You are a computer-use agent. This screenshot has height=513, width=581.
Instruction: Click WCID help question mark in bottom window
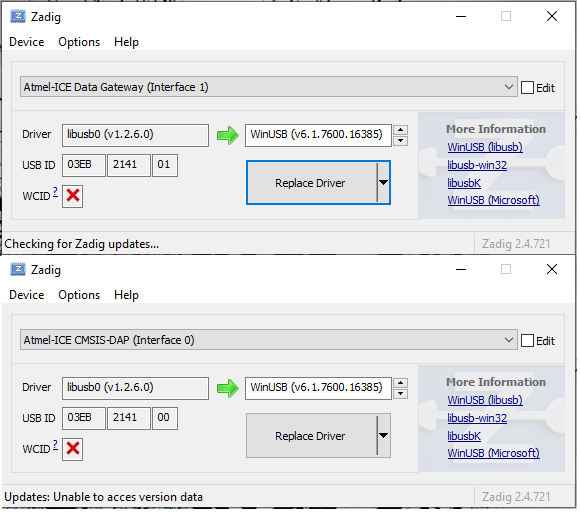(55, 445)
